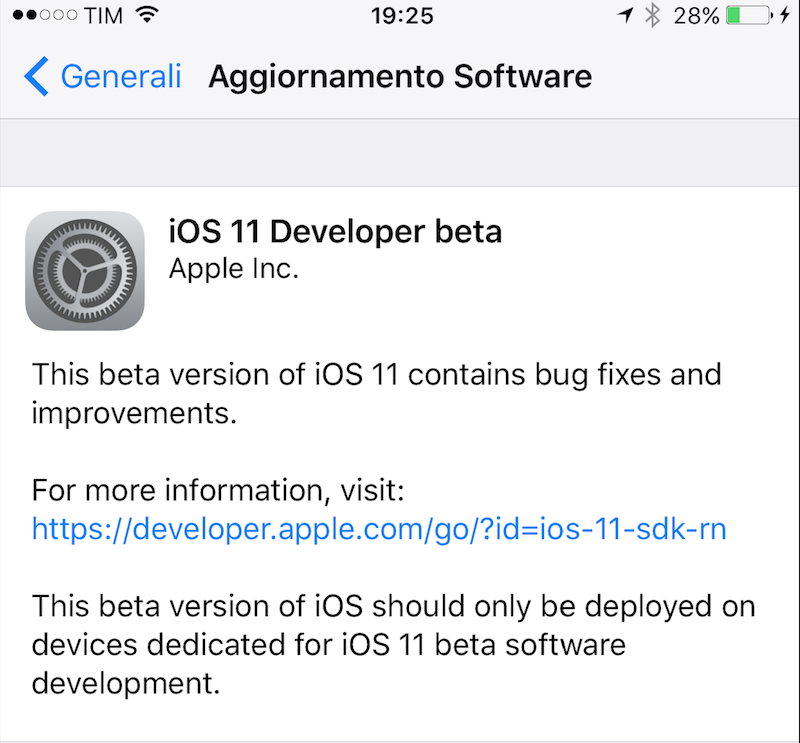The width and height of the screenshot is (800, 743).
Task: Tap the 28% battery percentage
Action: pos(695,16)
